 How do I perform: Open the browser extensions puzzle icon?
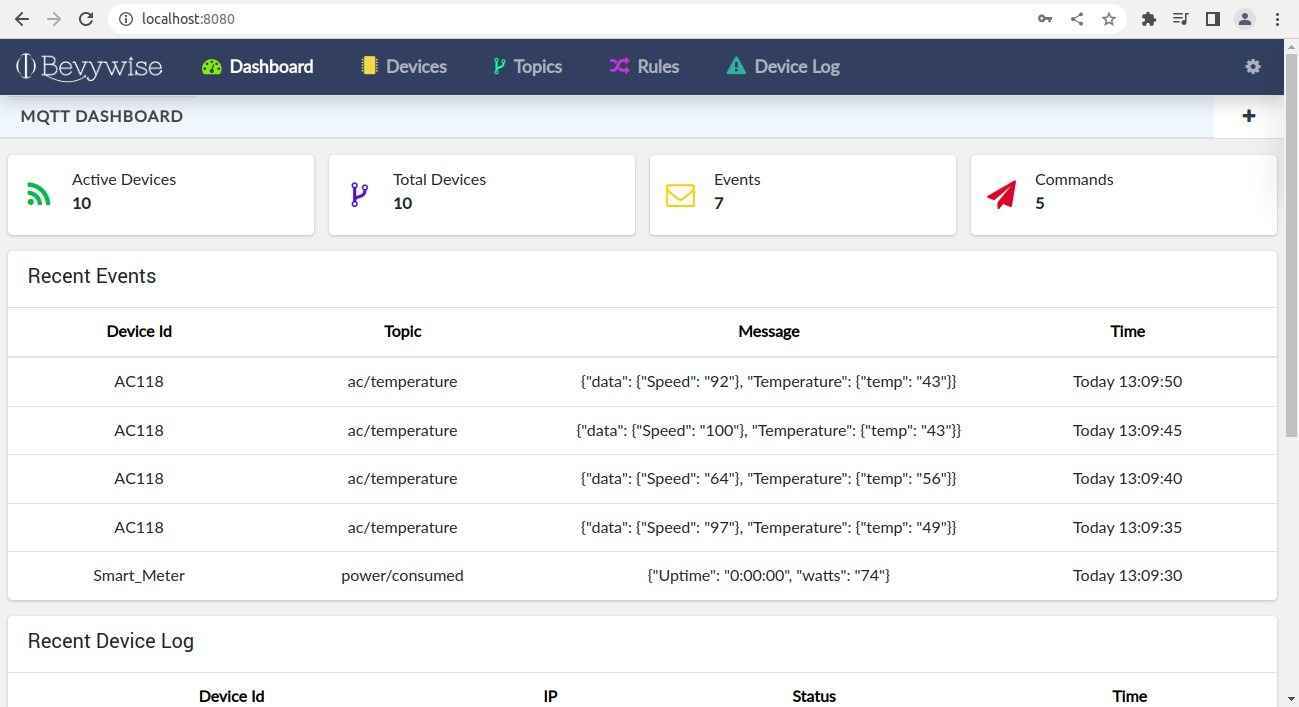pos(1148,18)
